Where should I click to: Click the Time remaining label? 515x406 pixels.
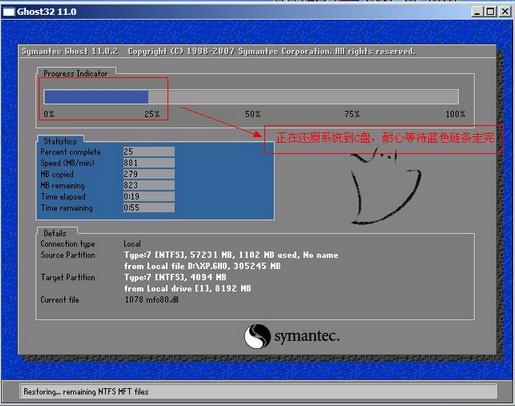click(x=67, y=208)
